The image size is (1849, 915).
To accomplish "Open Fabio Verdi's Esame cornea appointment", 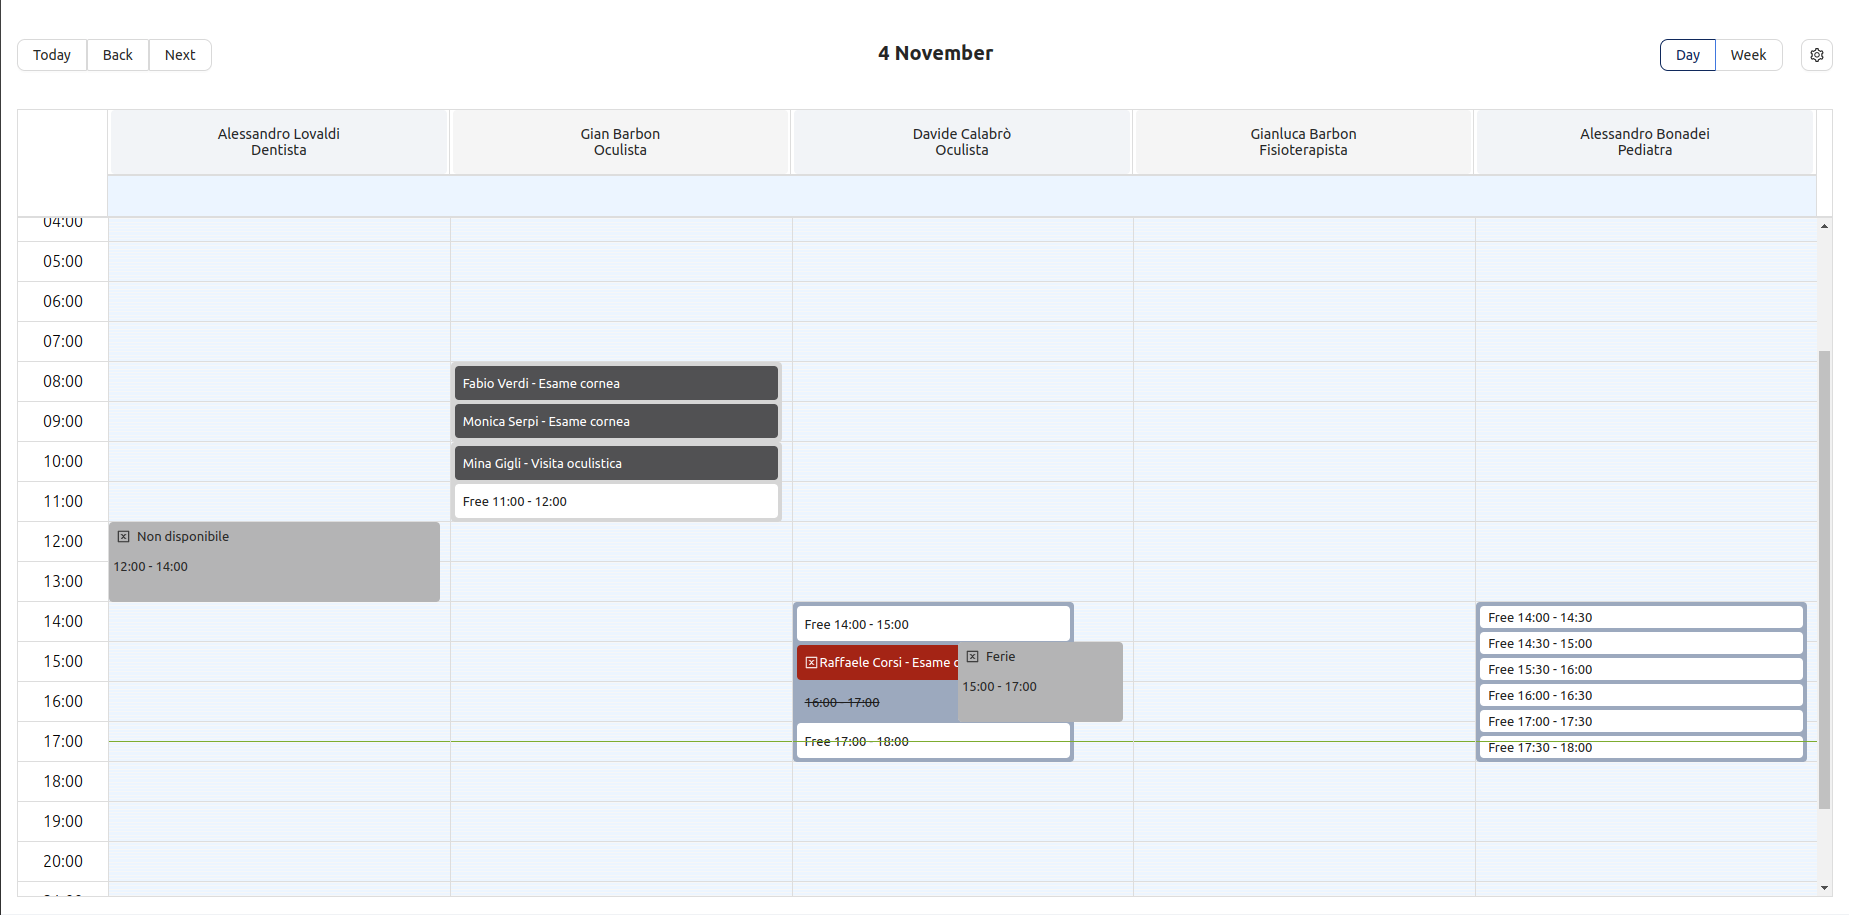I will [615, 383].
